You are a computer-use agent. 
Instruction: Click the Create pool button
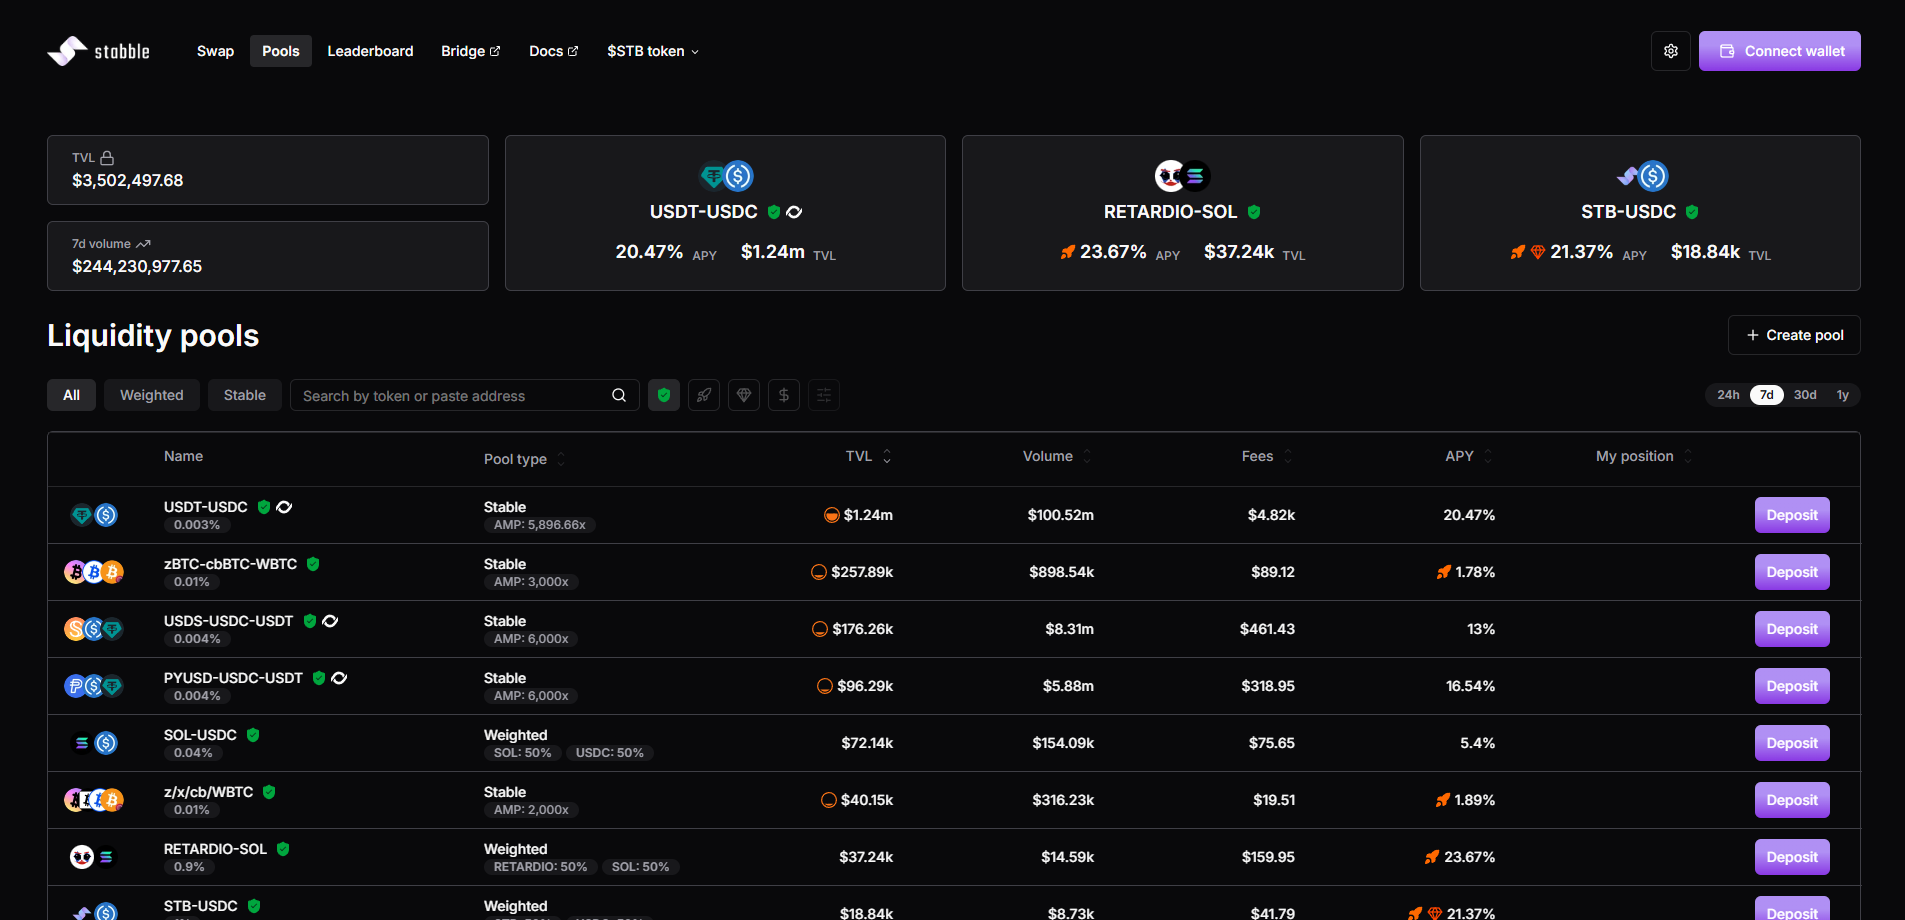[x=1793, y=335]
